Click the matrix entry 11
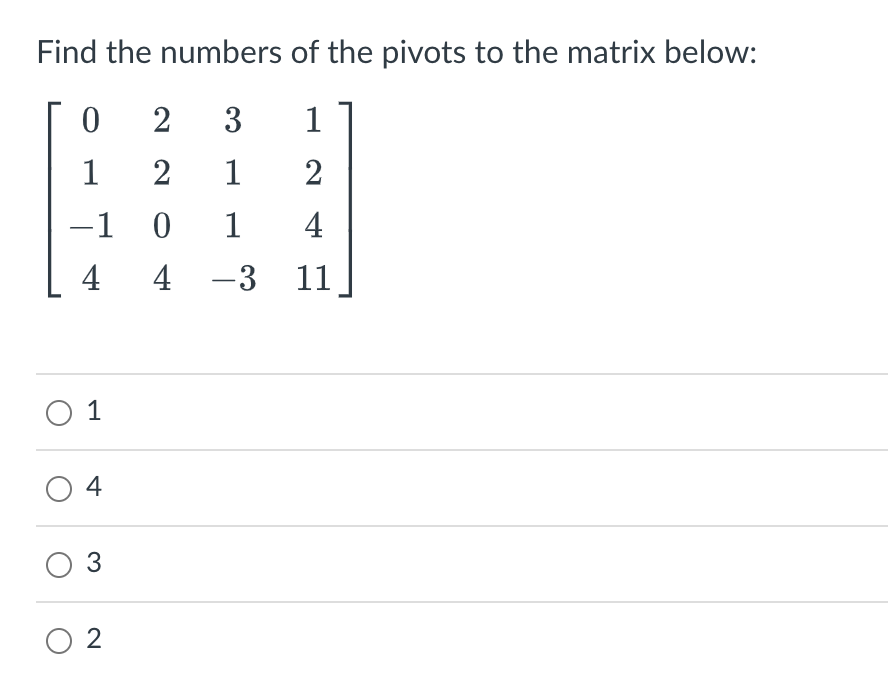Image resolution: width=888 pixels, height=684 pixels. click(x=312, y=279)
